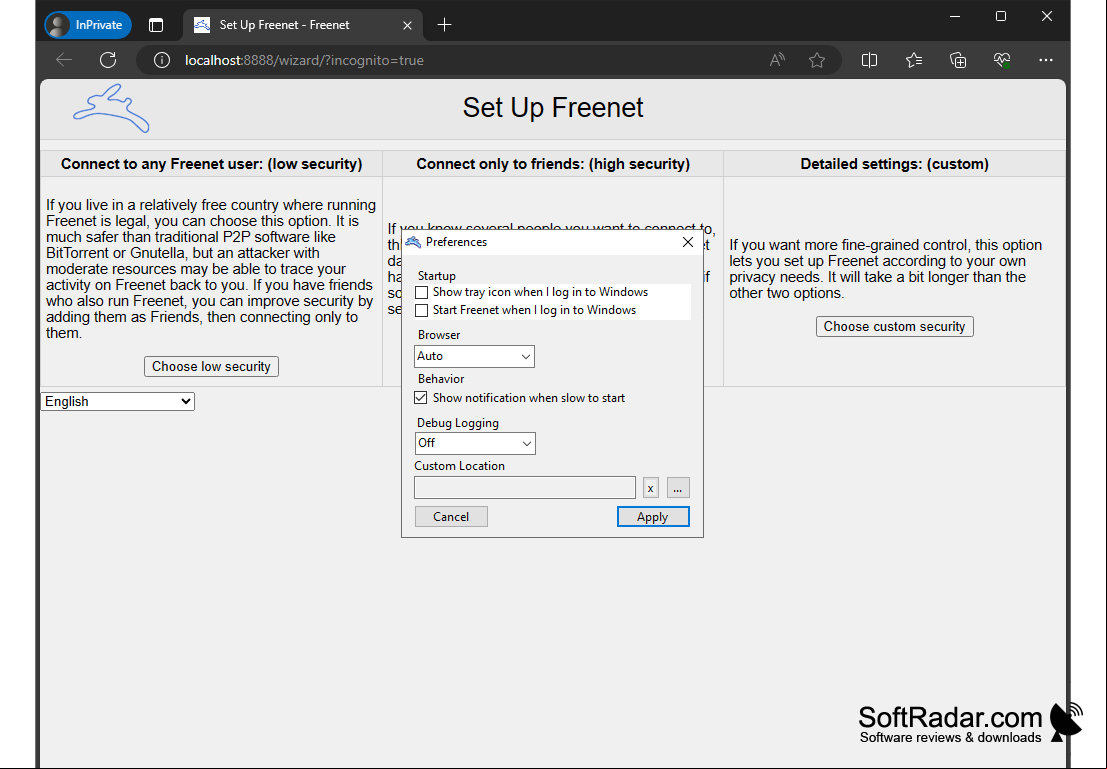This screenshot has width=1107, height=769.
Task: Click the Custom Location label
Action: point(460,465)
